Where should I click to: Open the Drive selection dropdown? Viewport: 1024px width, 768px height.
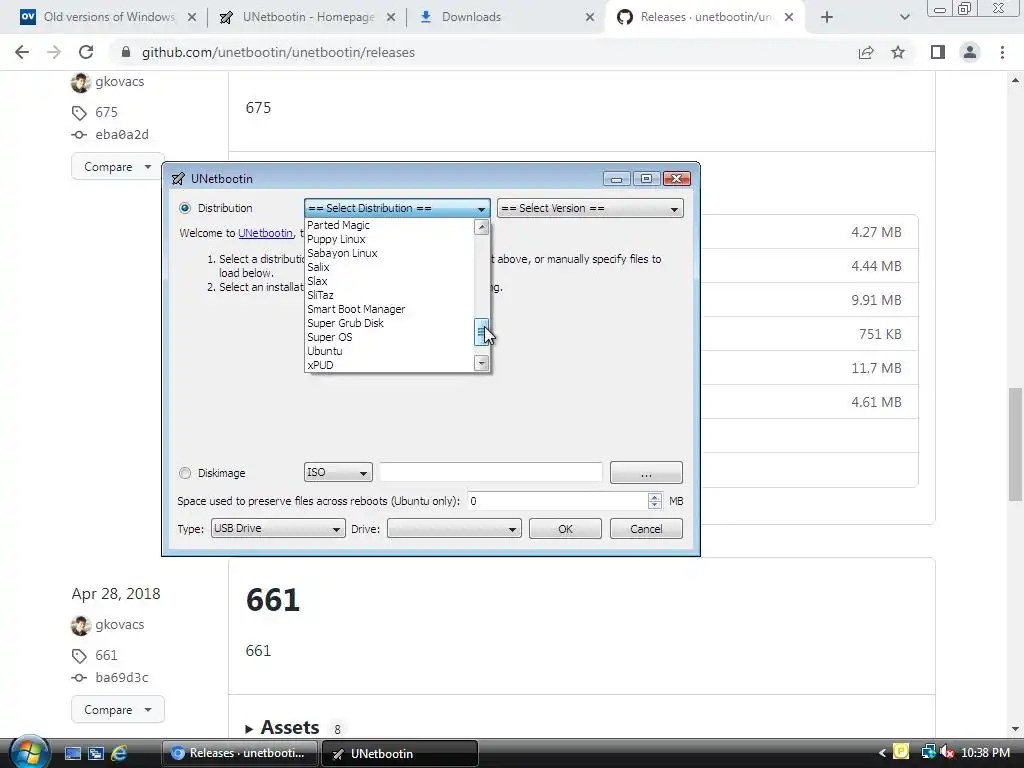[x=454, y=528]
